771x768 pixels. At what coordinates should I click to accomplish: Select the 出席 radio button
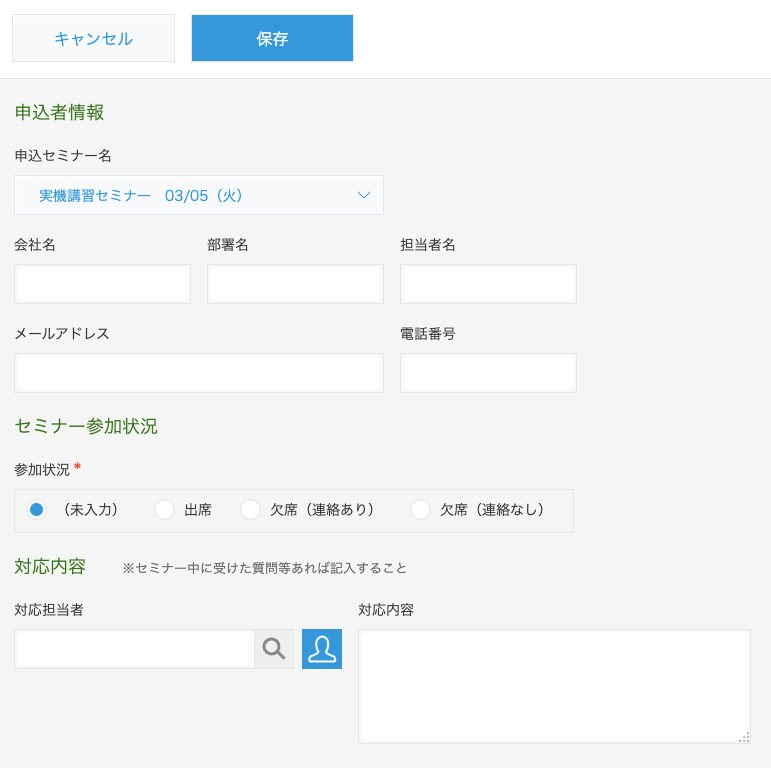coord(164,509)
